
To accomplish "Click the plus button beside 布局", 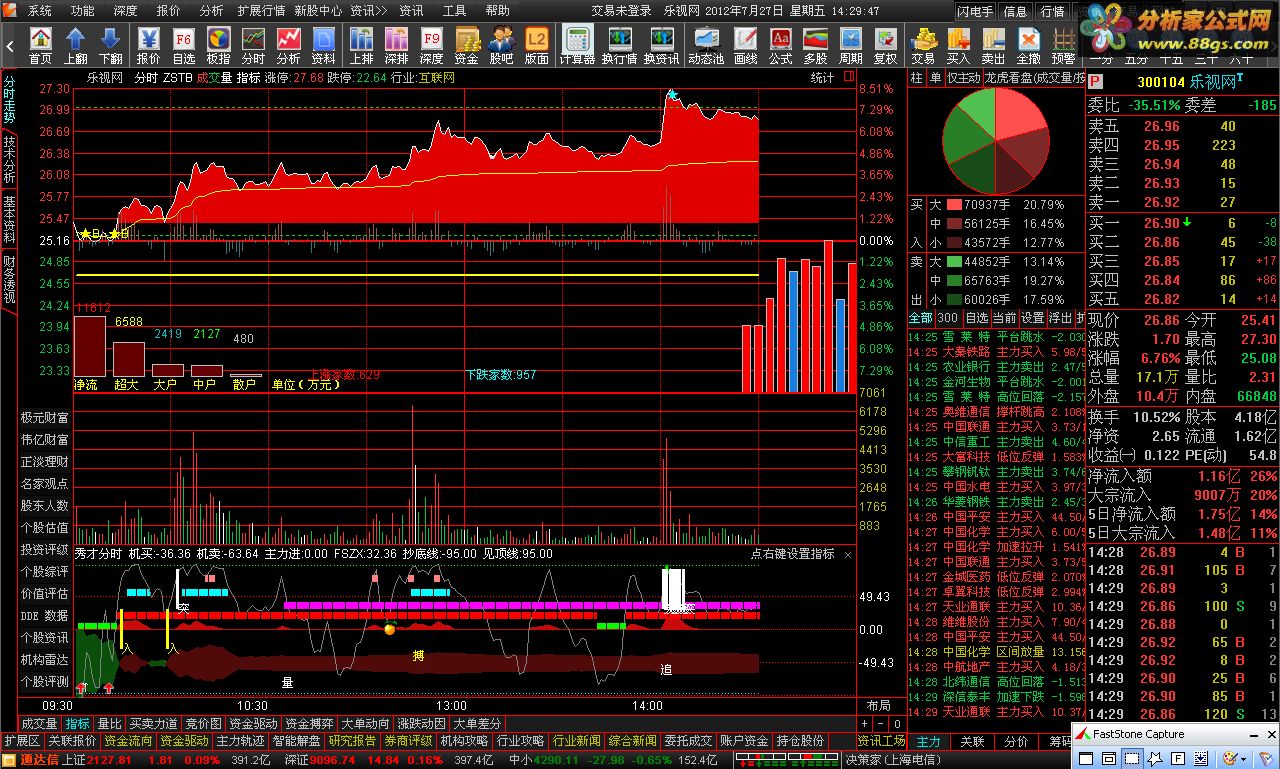I will 864,723.
